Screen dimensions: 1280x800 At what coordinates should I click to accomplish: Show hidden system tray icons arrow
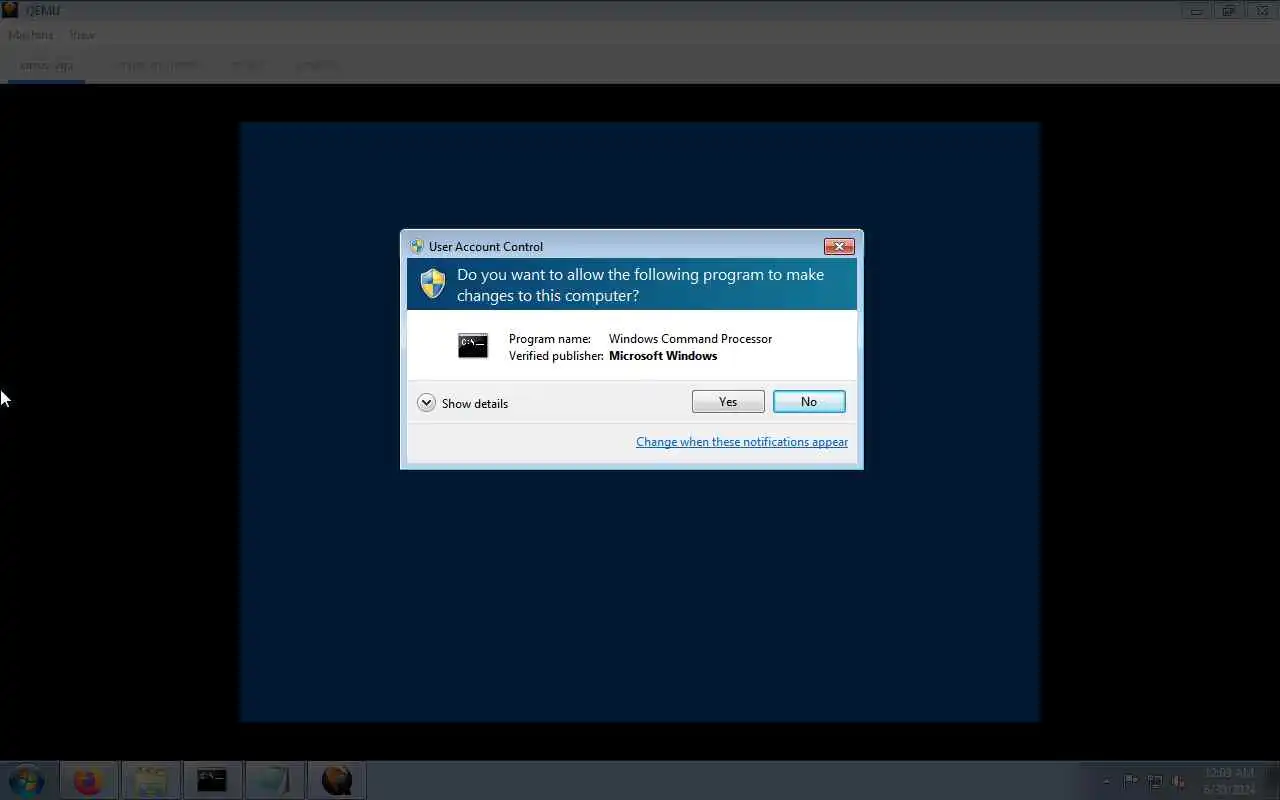pos(1106,781)
